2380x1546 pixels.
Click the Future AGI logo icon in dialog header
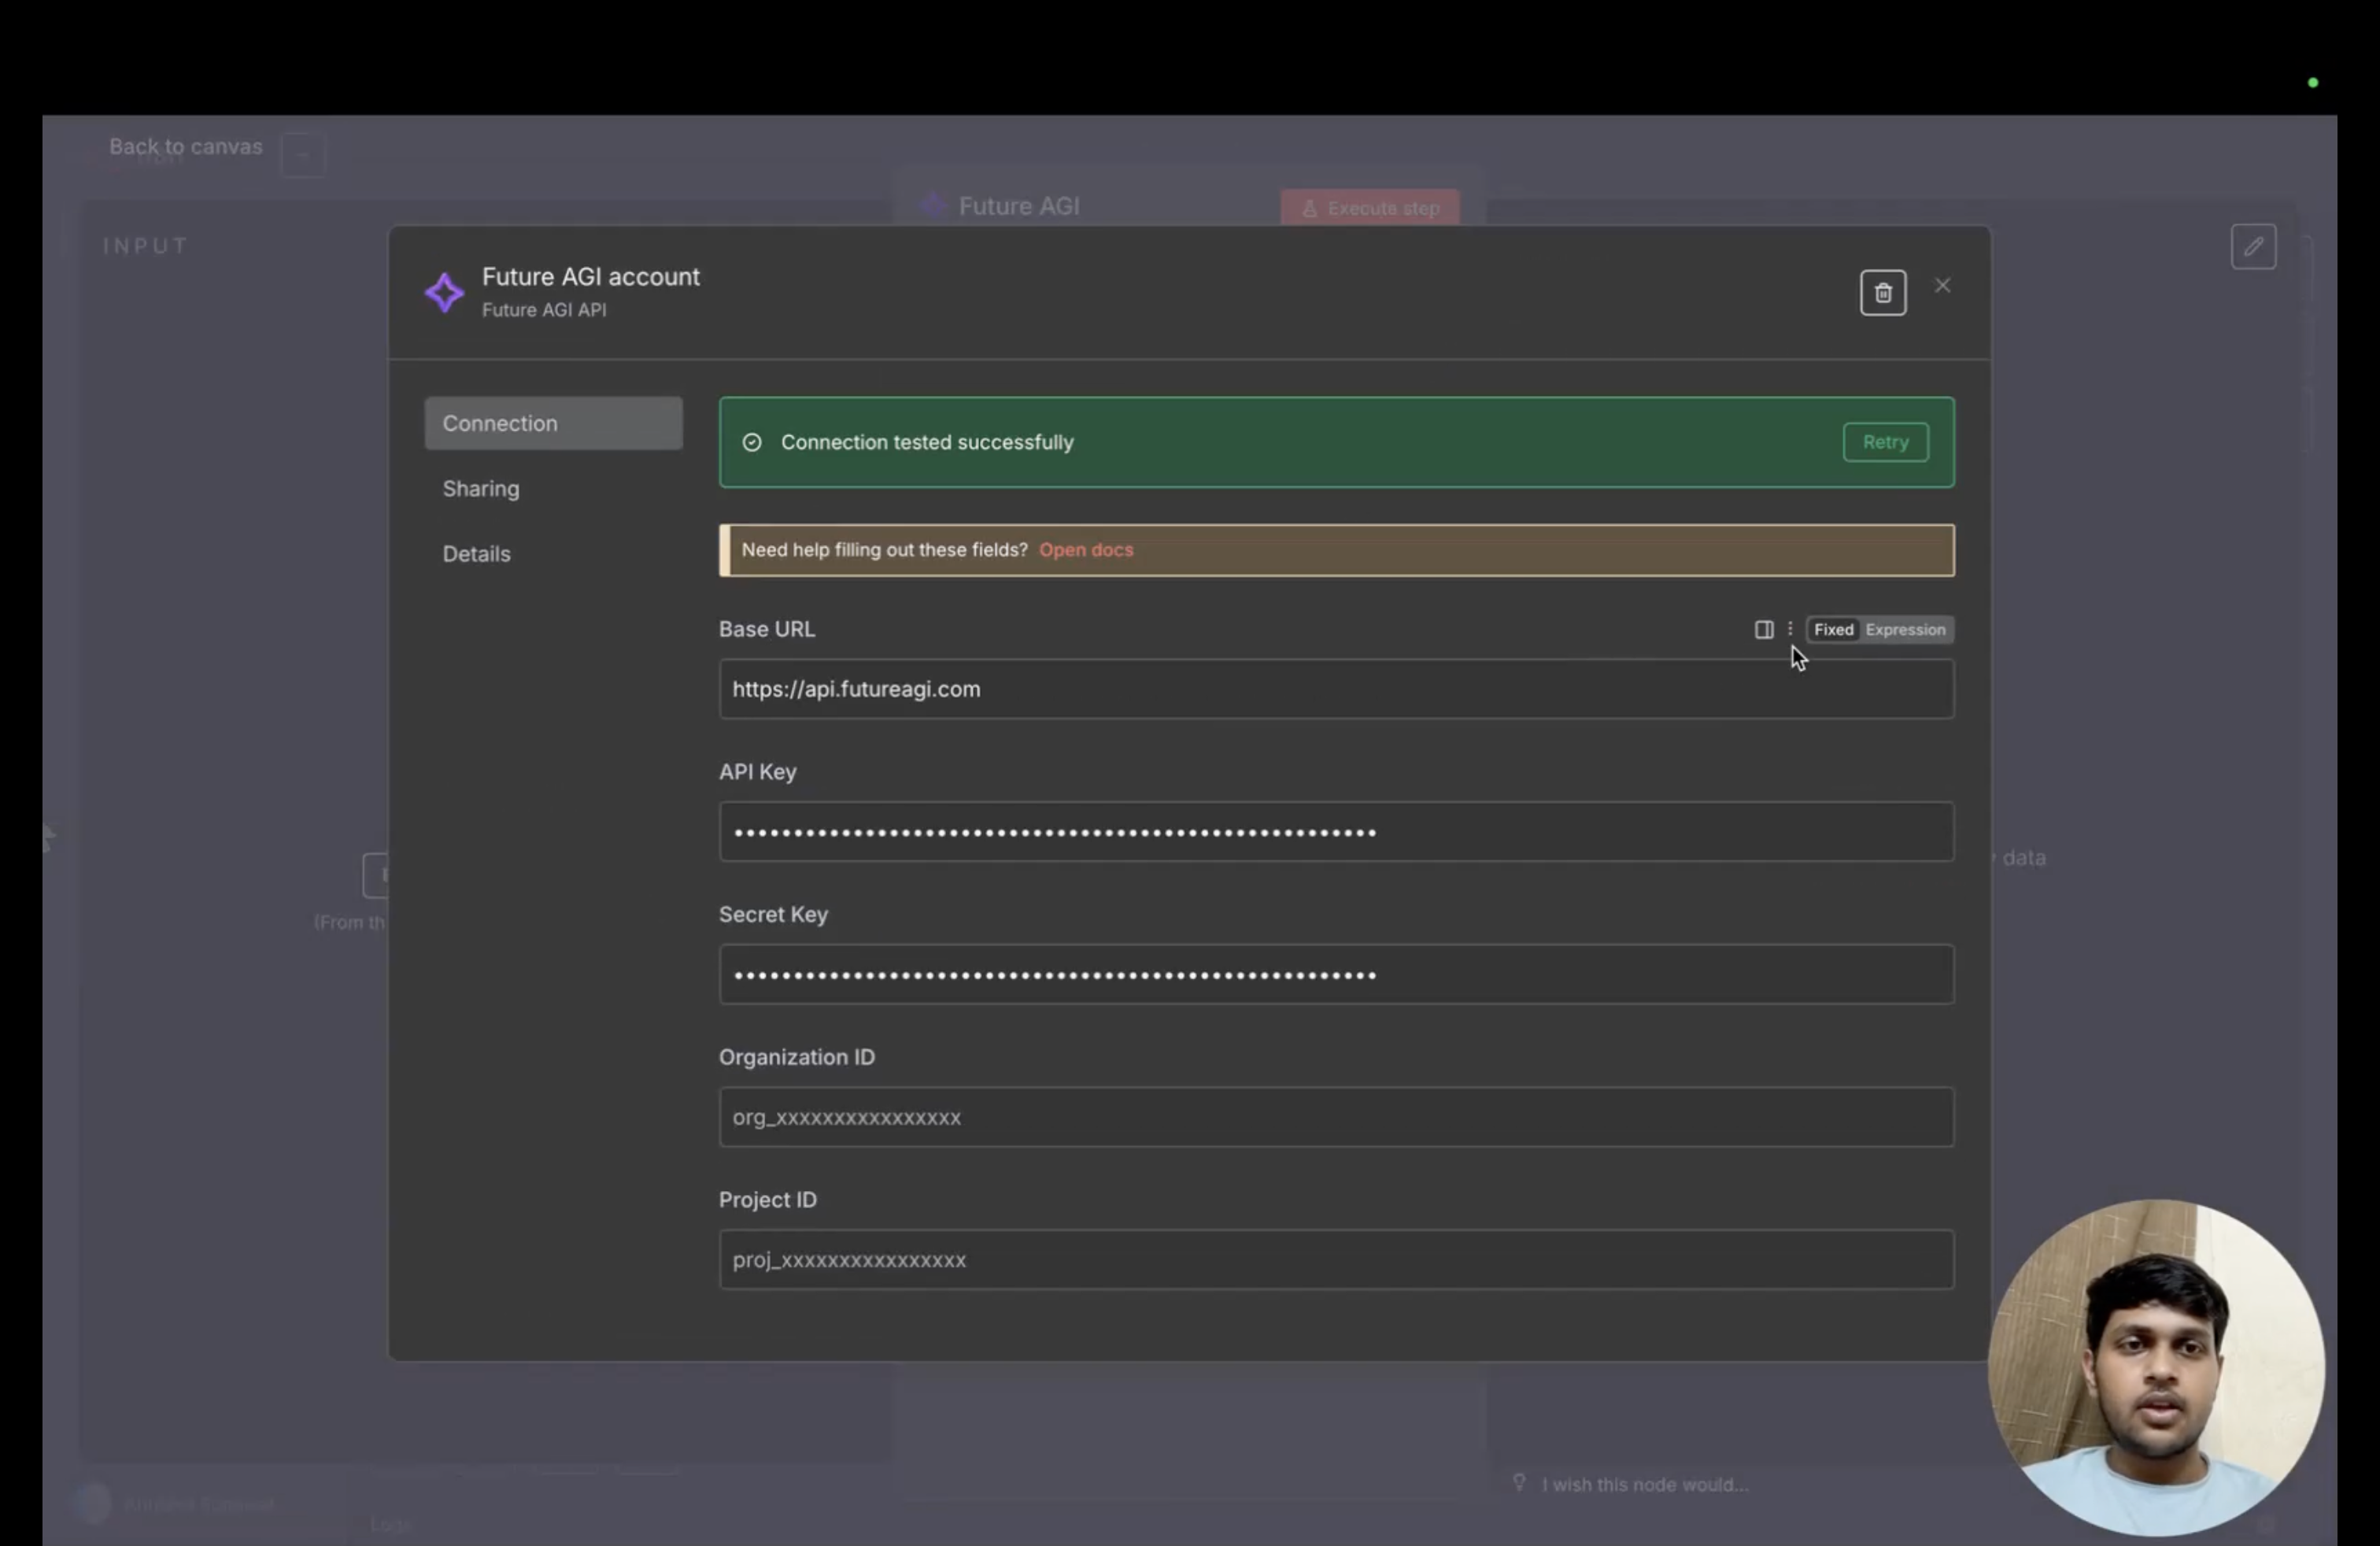[446, 292]
